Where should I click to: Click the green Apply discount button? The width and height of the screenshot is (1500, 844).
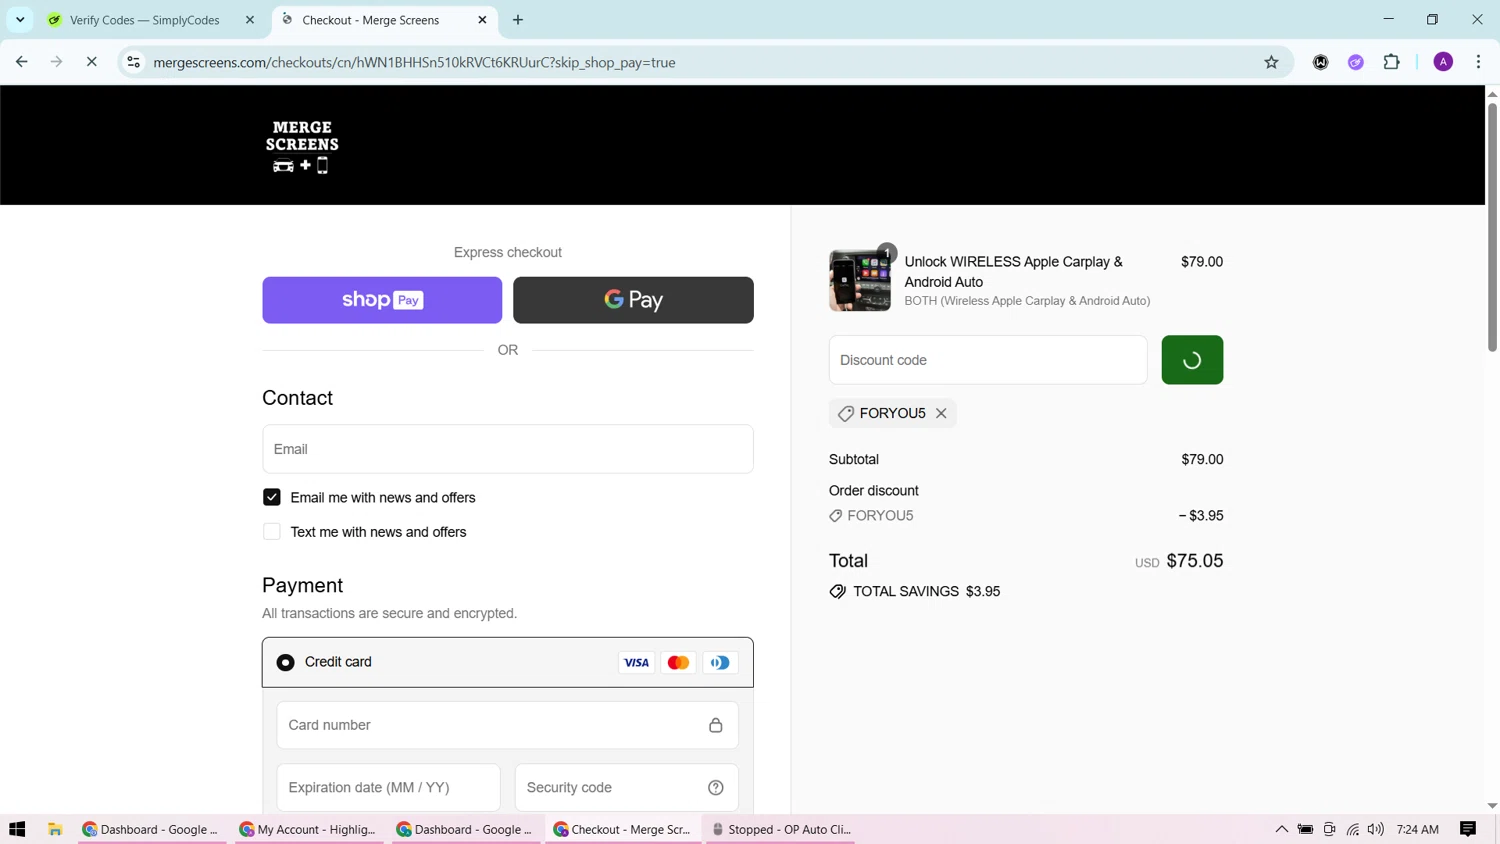coord(1192,360)
